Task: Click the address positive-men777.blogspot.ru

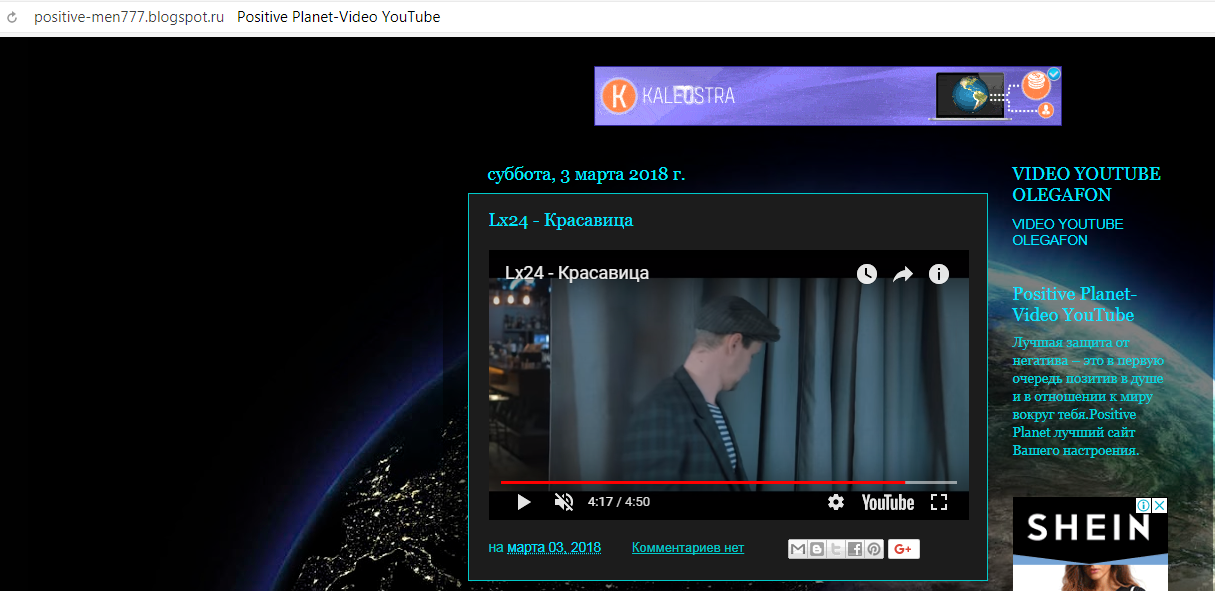Action: (x=129, y=17)
